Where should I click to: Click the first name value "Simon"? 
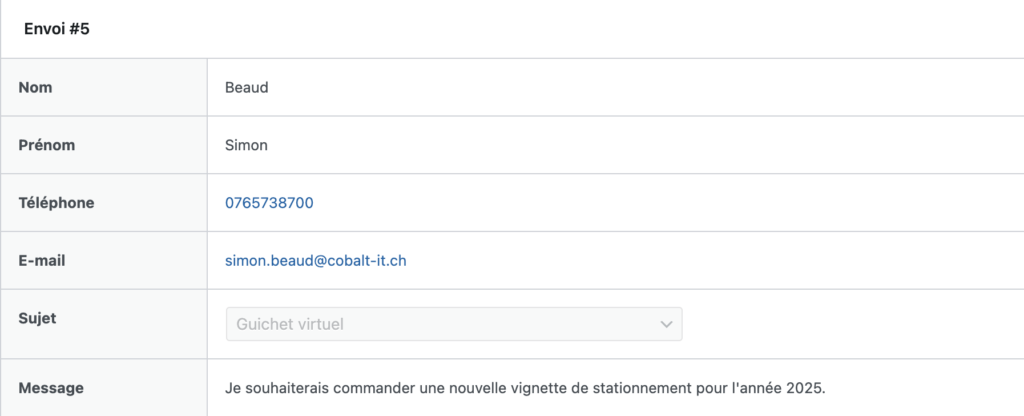246,145
